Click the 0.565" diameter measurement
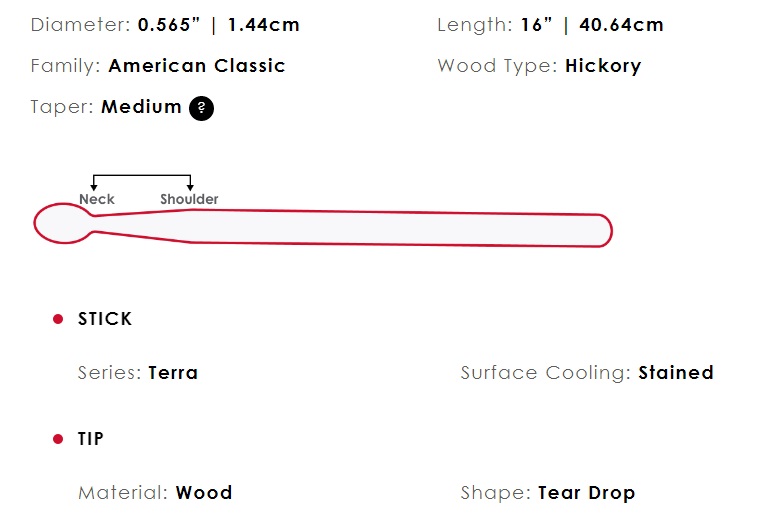The image size is (758, 523). point(169,25)
